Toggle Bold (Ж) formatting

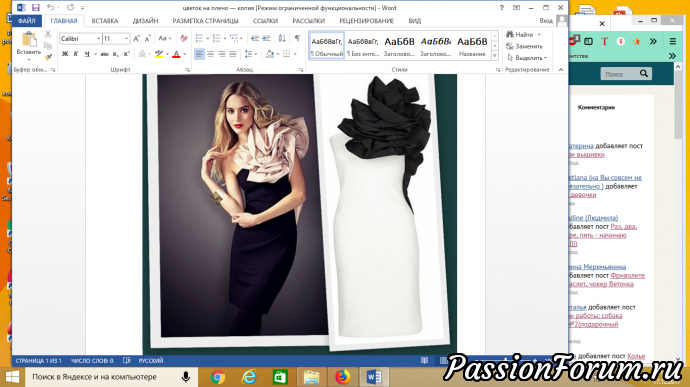point(65,54)
